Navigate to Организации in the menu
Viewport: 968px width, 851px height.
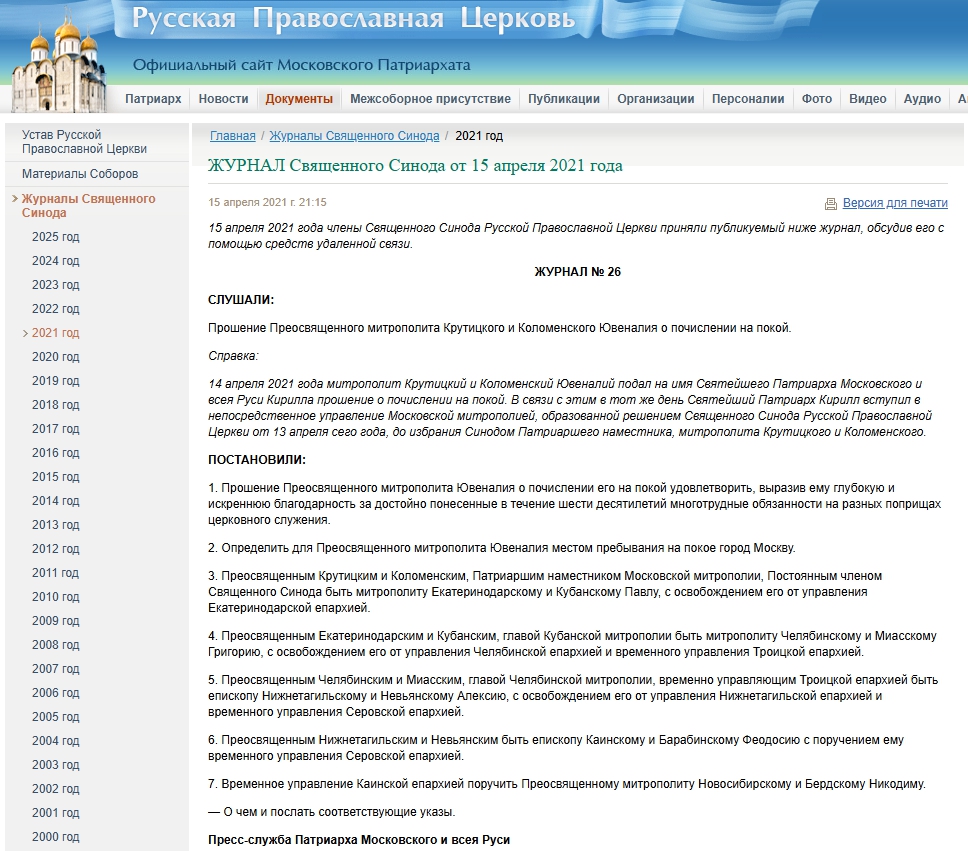coord(656,99)
